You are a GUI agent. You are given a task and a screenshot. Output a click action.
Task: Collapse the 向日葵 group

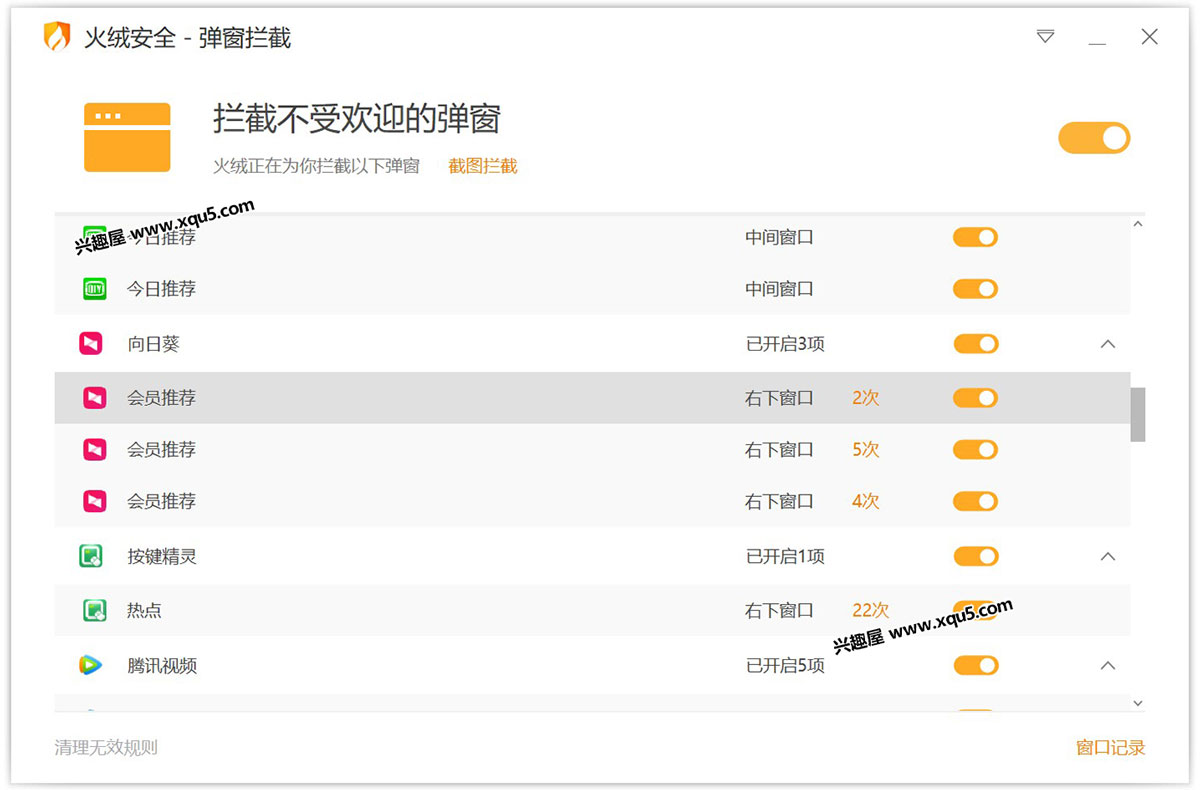click(x=1107, y=344)
